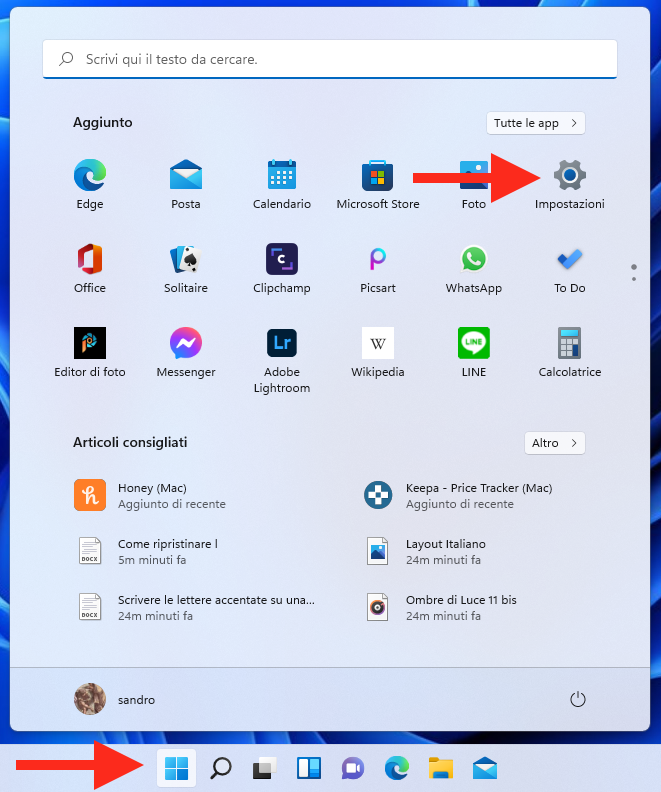This screenshot has width=661, height=792.
Task: Open the sandro user account menu
Action: coord(115,699)
